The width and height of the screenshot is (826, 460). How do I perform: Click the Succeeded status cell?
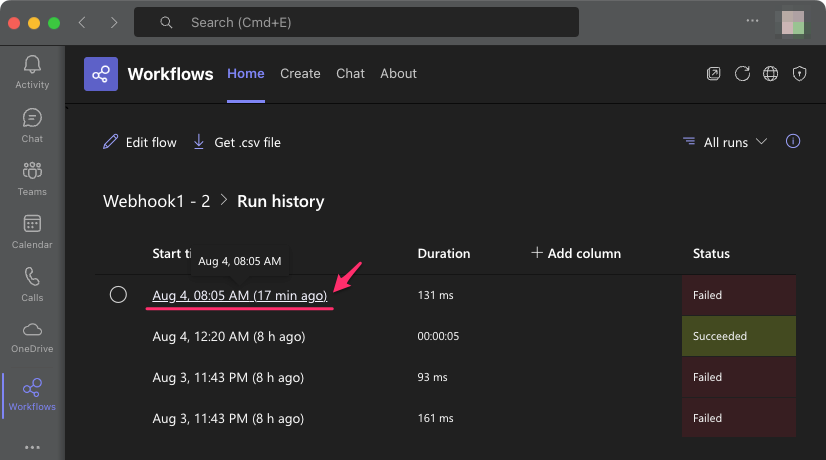(739, 336)
